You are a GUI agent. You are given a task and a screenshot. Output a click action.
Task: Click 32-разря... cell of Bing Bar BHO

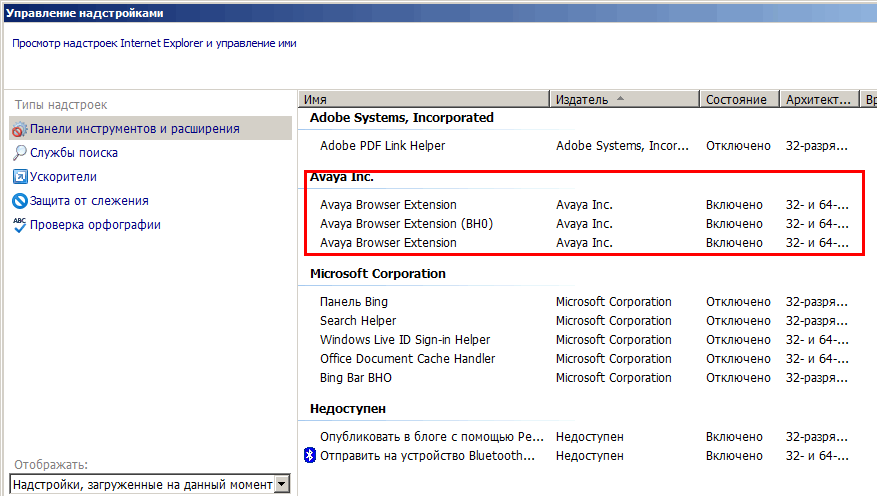click(x=817, y=378)
